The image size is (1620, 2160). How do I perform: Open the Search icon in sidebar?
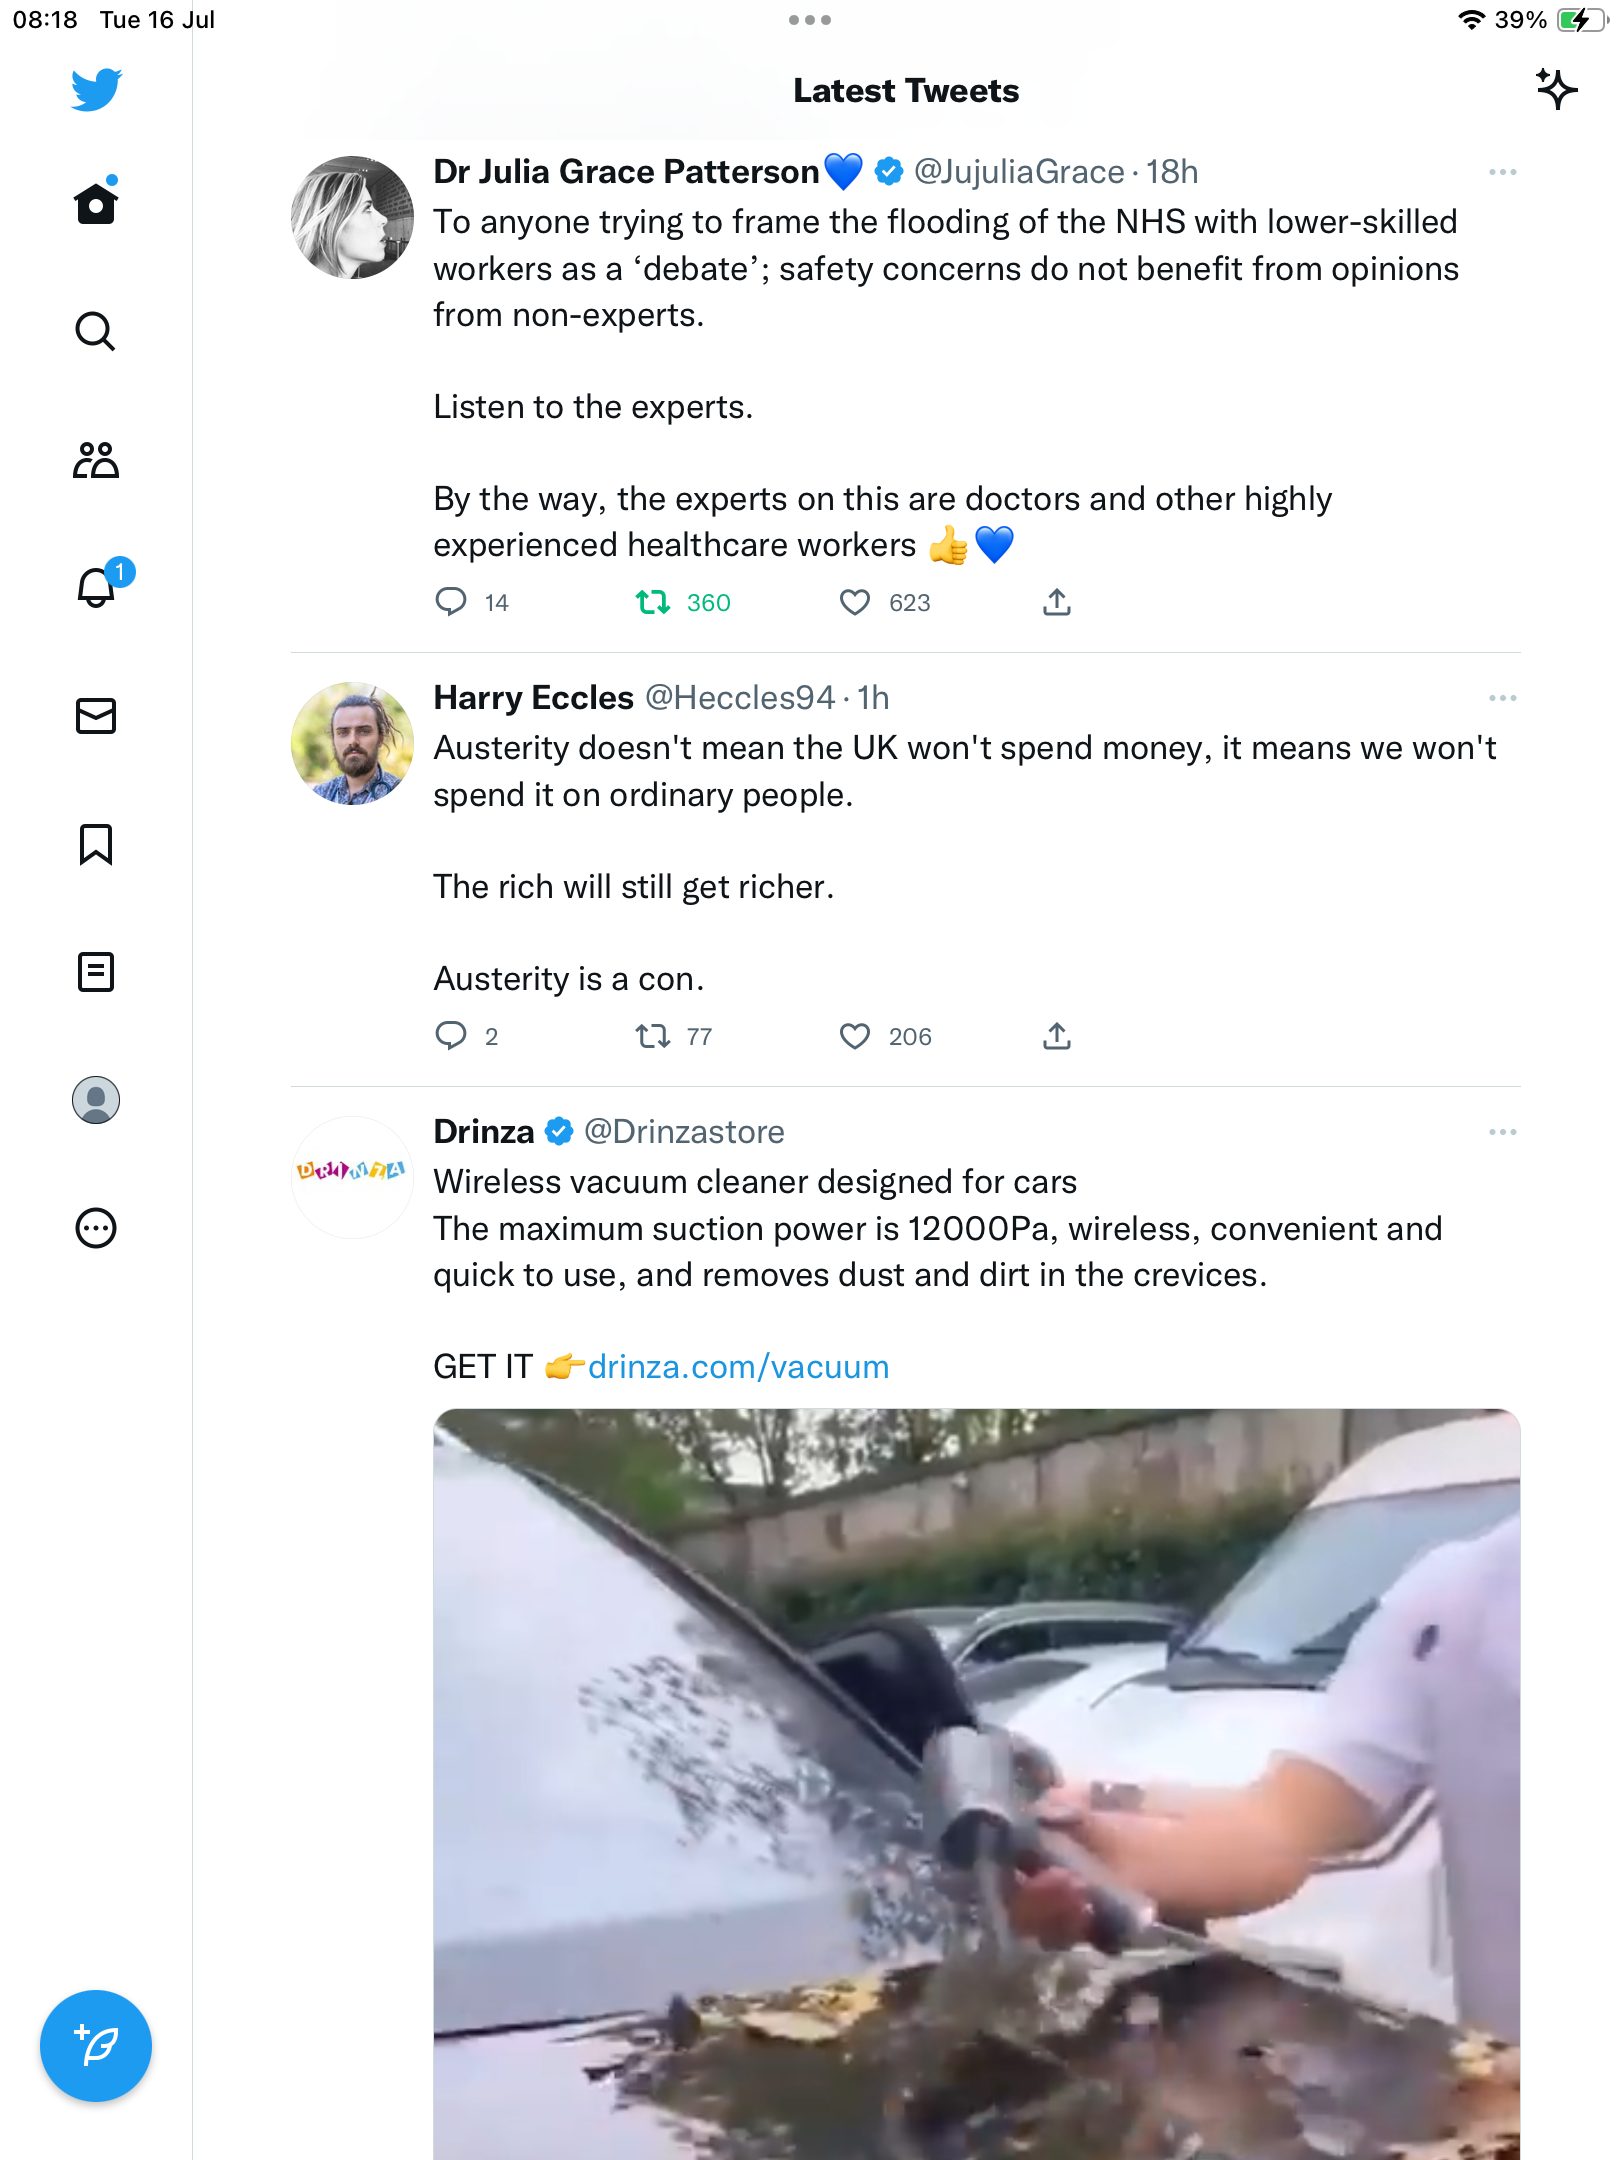(96, 332)
